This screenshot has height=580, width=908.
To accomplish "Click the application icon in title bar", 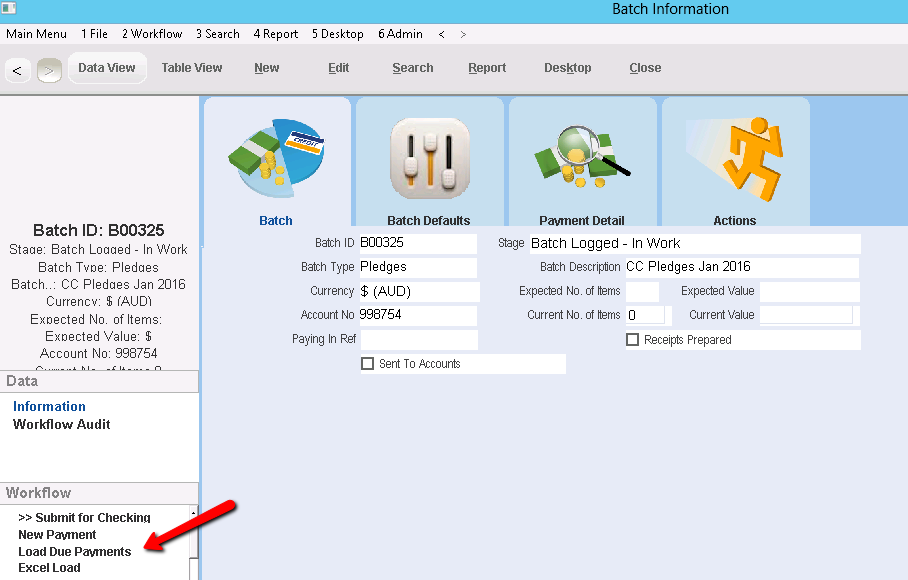I will pyautogui.click(x=9, y=9).
